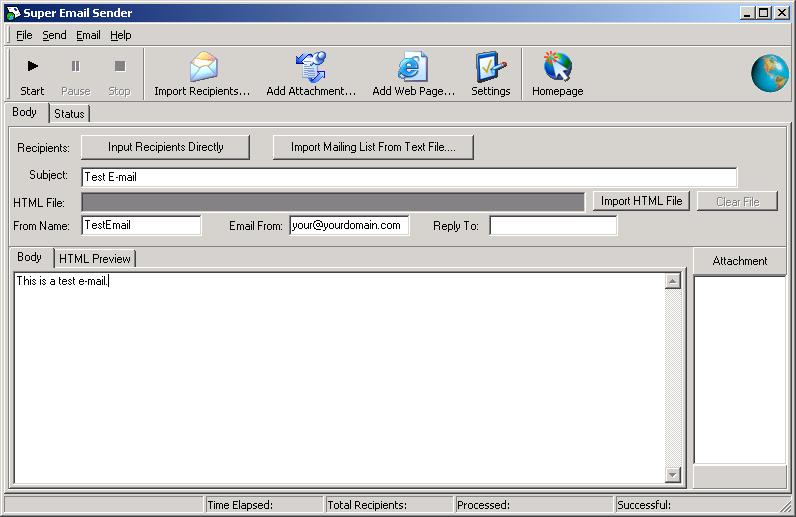Click the Super Email Sender title bar icon
The height and width of the screenshot is (517, 796).
coord(12,13)
